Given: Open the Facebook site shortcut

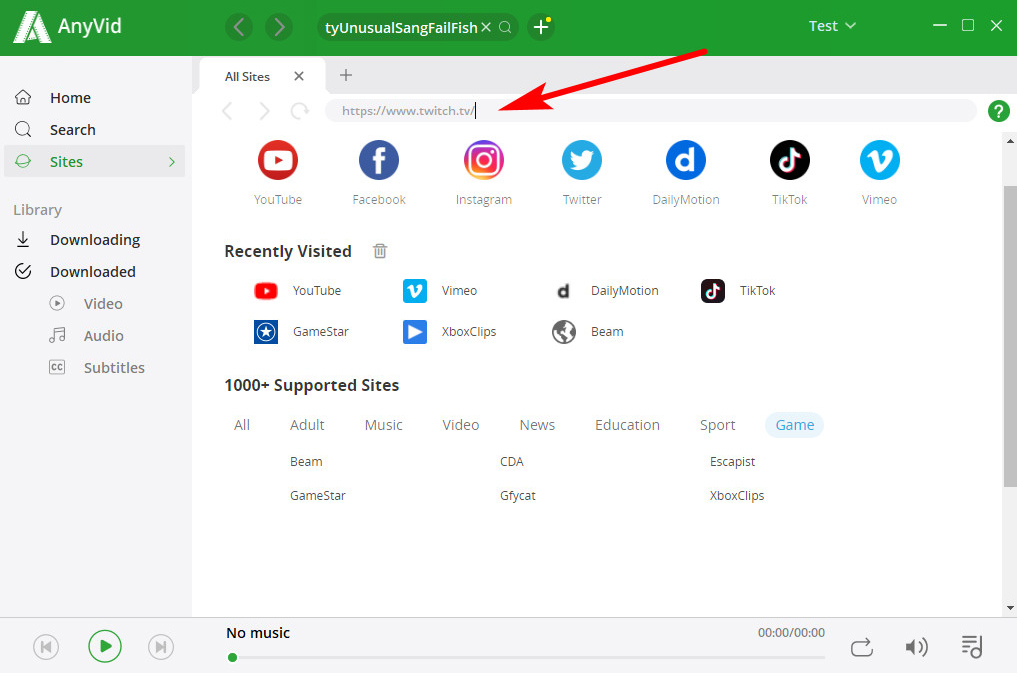Looking at the screenshot, I should coord(379,160).
